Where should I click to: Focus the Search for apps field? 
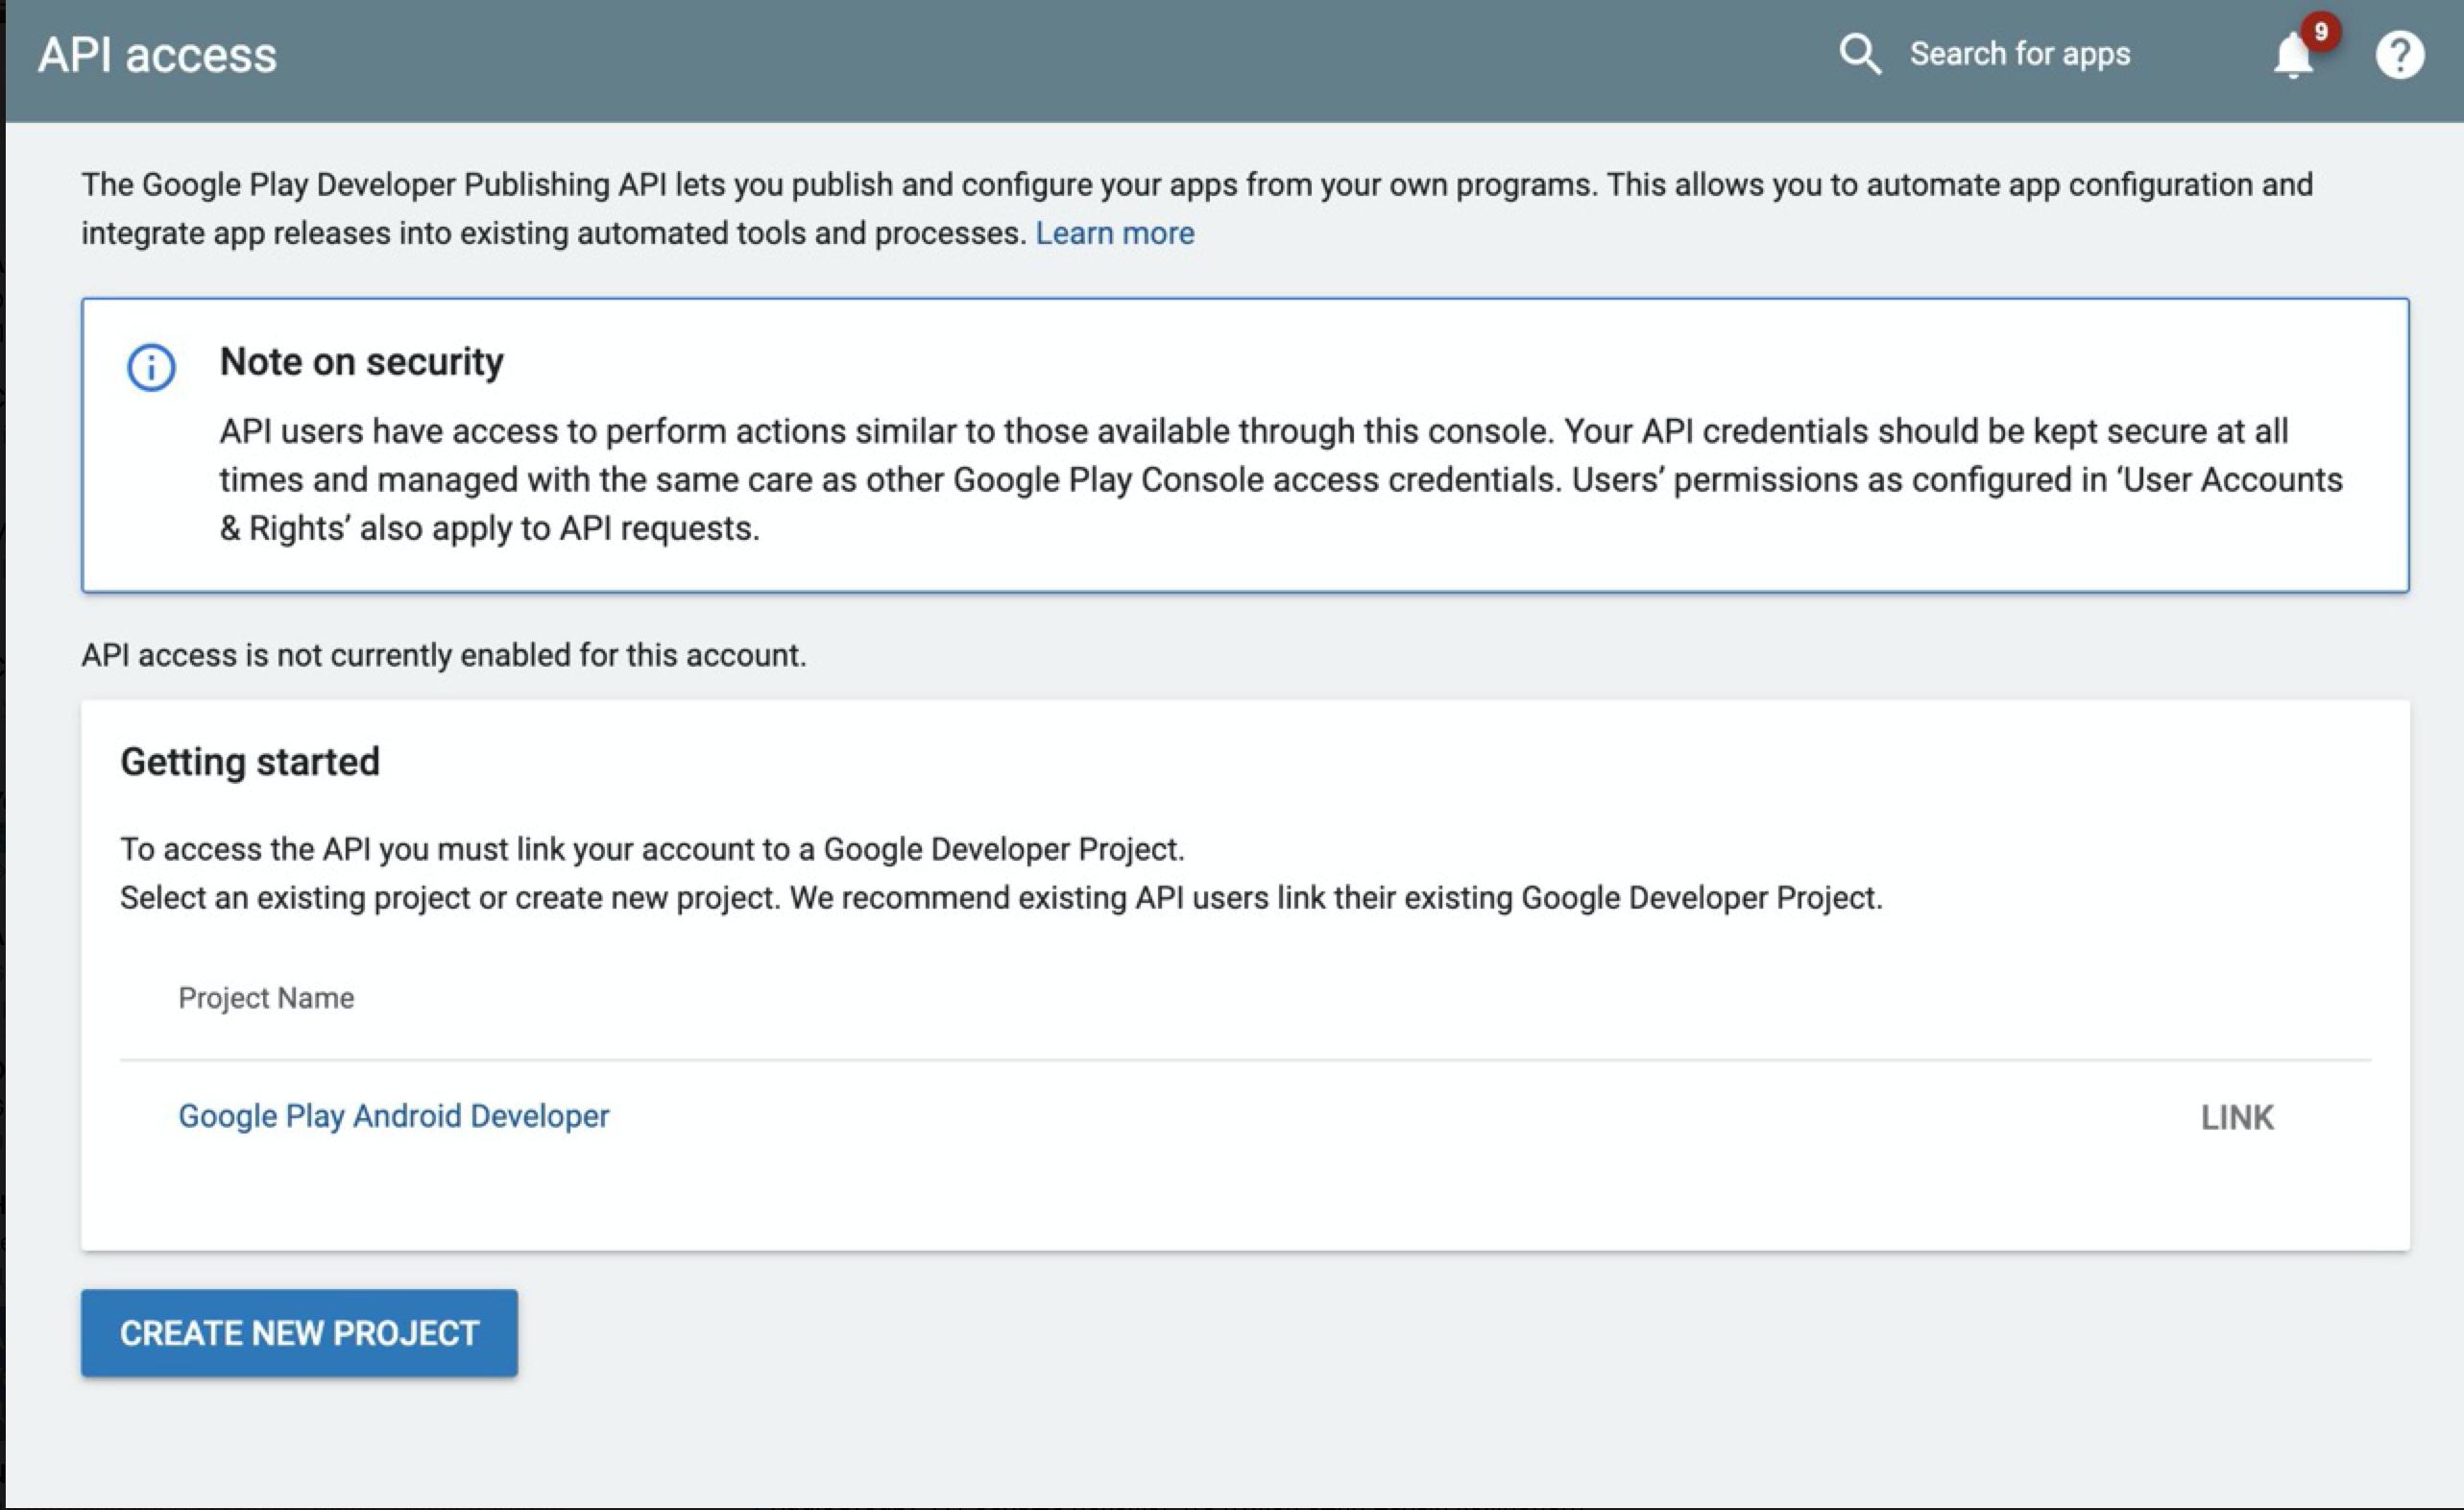2019,54
